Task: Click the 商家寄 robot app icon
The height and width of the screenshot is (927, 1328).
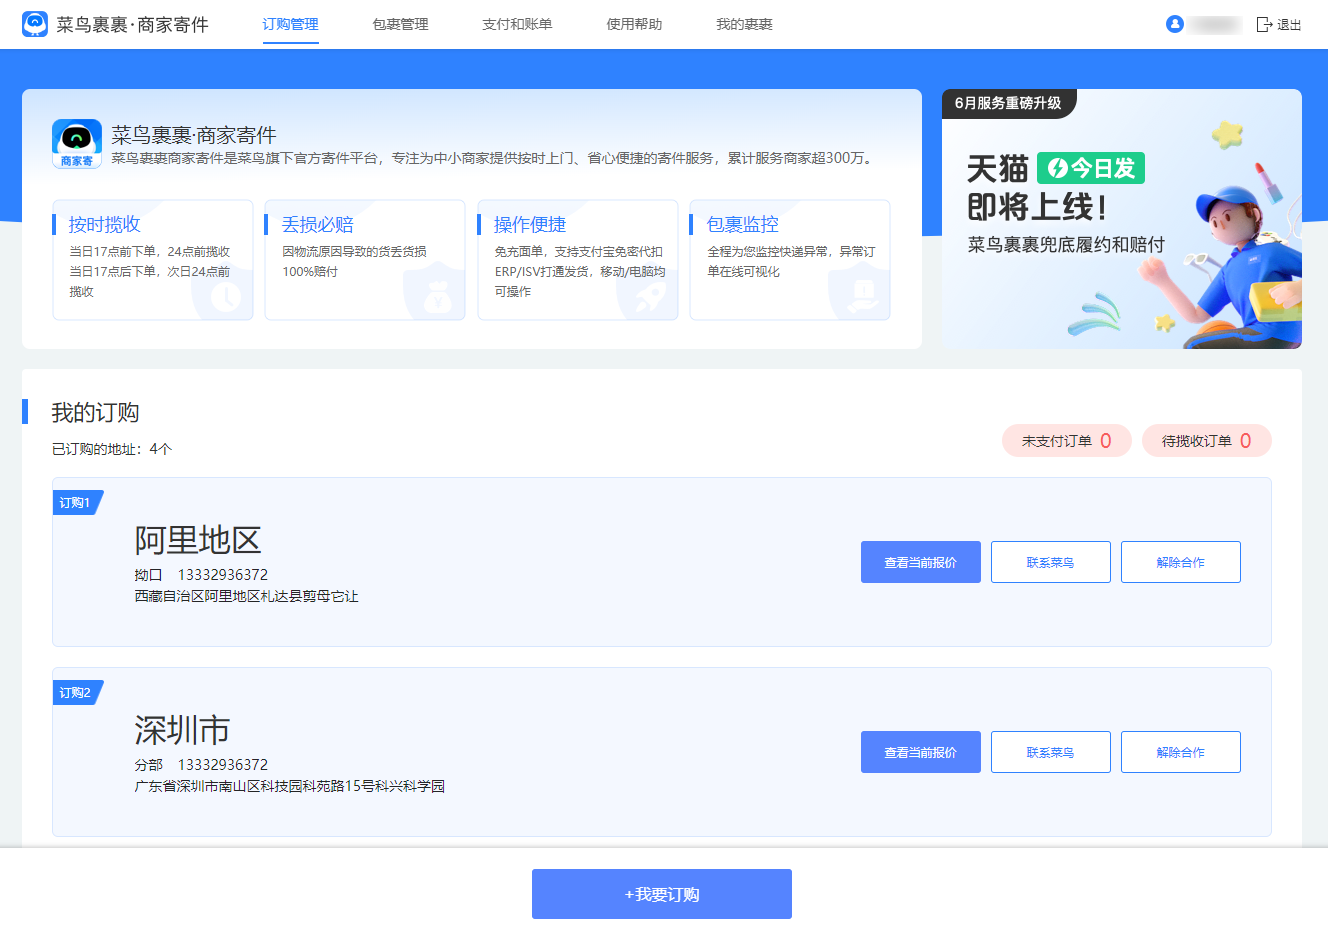Action: [x=77, y=144]
